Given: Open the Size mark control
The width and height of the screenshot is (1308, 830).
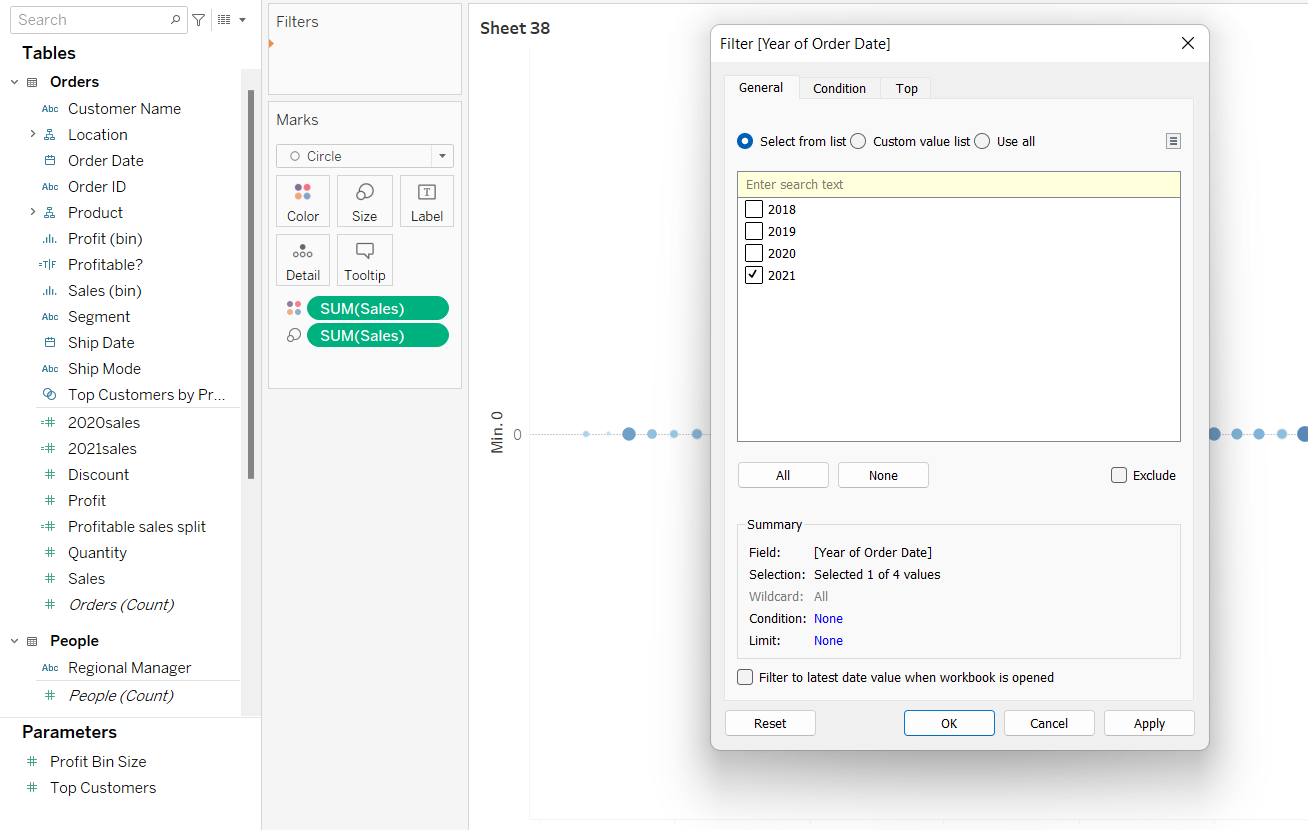Looking at the screenshot, I should [x=364, y=201].
